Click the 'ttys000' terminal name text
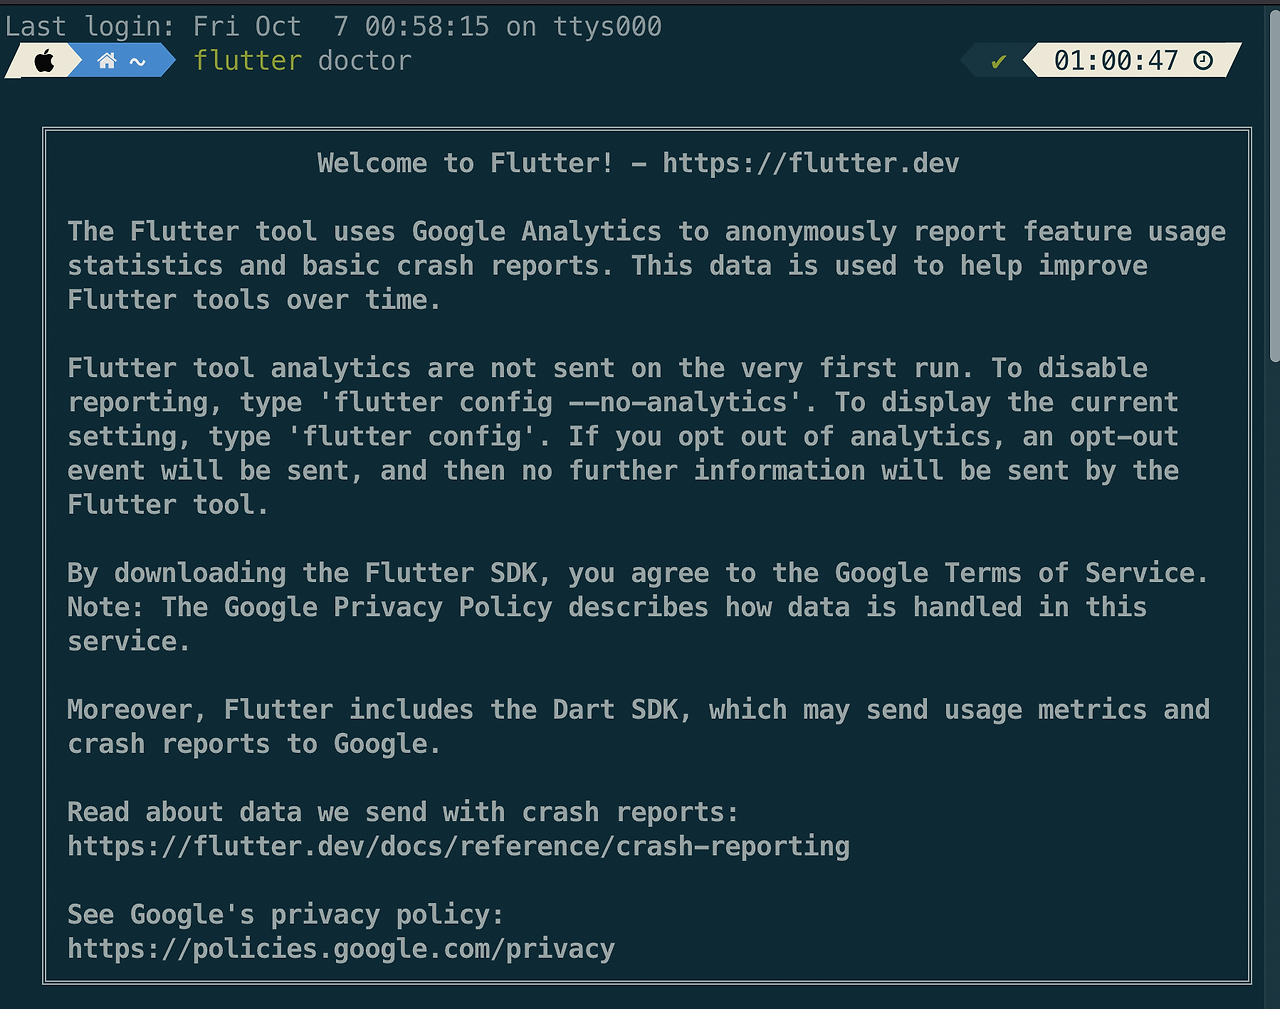Image resolution: width=1280 pixels, height=1009 pixels. pyautogui.click(x=607, y=26)
